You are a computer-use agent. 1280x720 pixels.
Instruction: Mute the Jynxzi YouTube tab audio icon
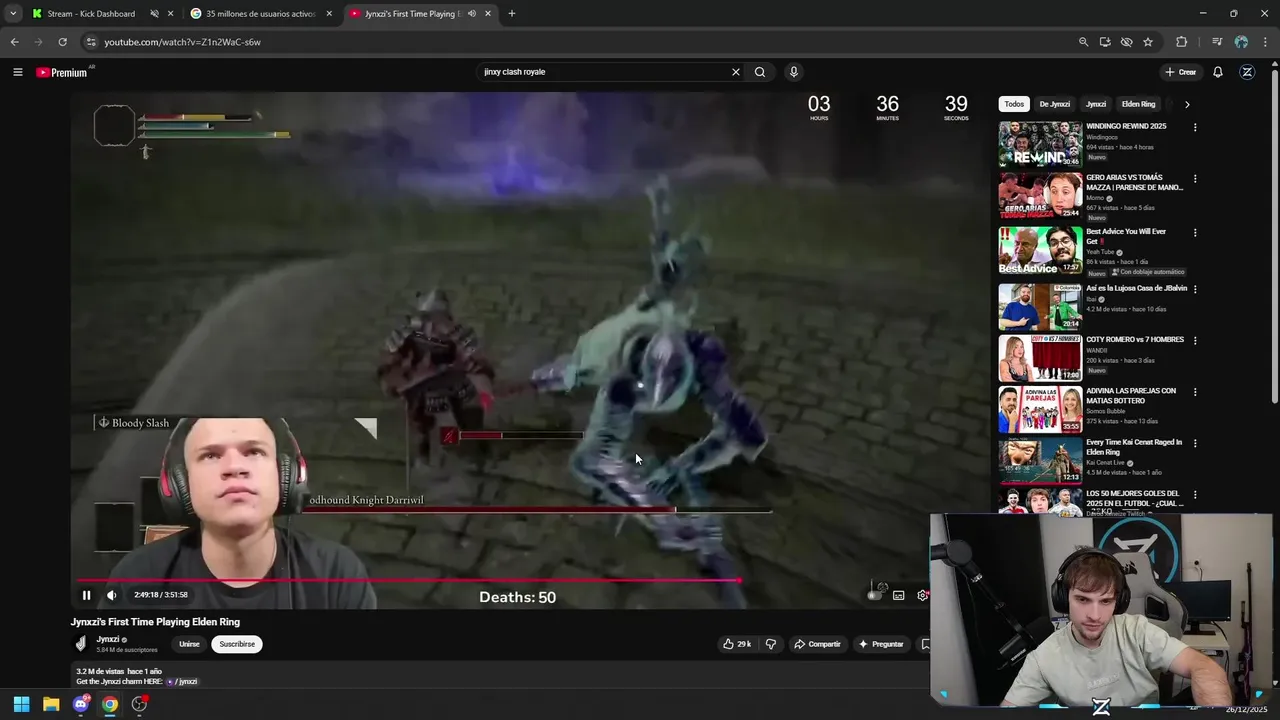coord(472,14)
